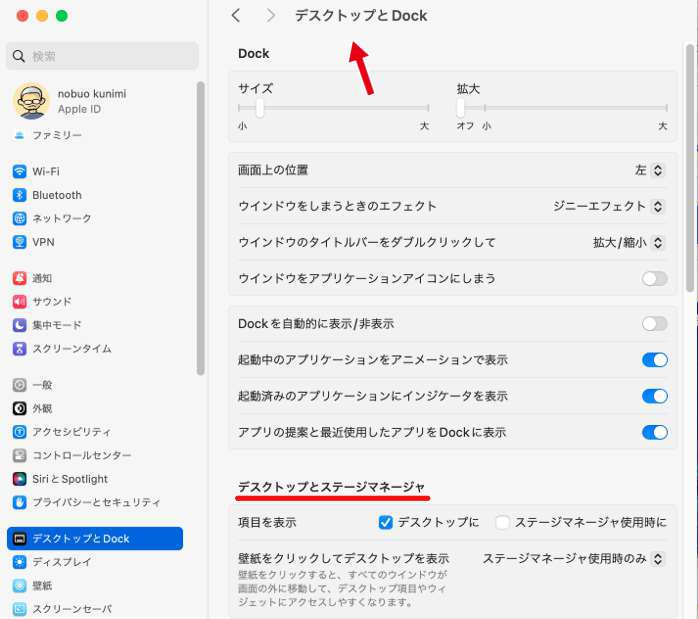
Task: Enable ウインドウをアプリケーションアイコンにしまう toggle
Action: point(654,278)
